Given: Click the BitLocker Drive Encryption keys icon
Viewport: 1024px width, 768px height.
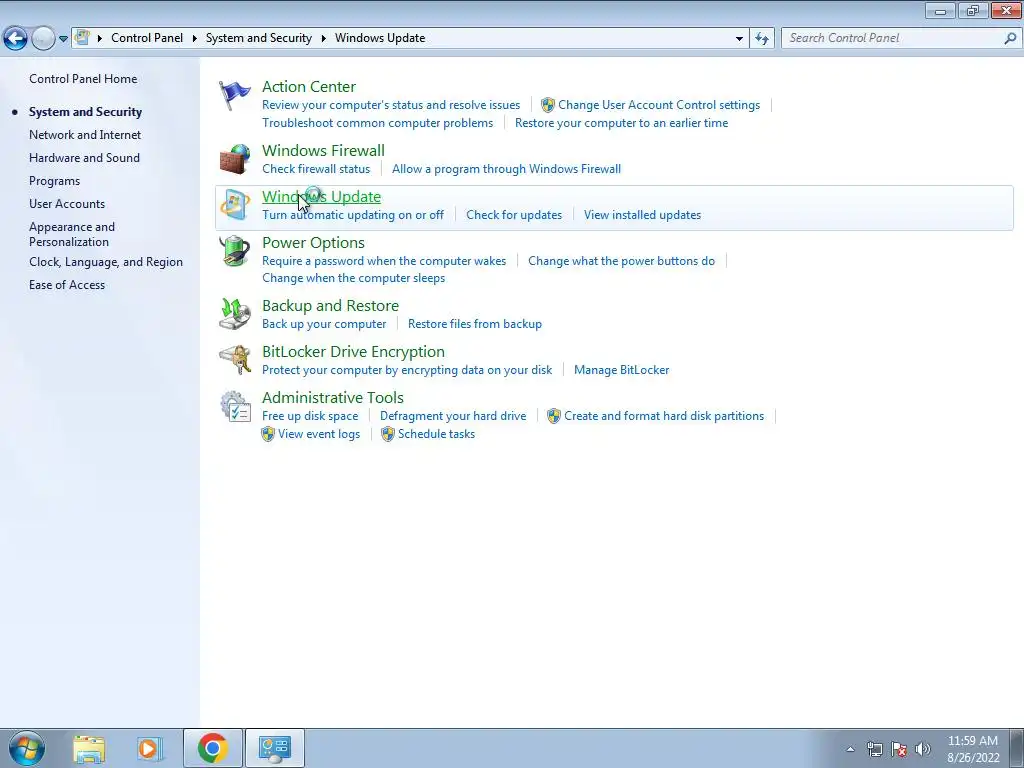Looking at the screenshot, I should pos(234,360).
